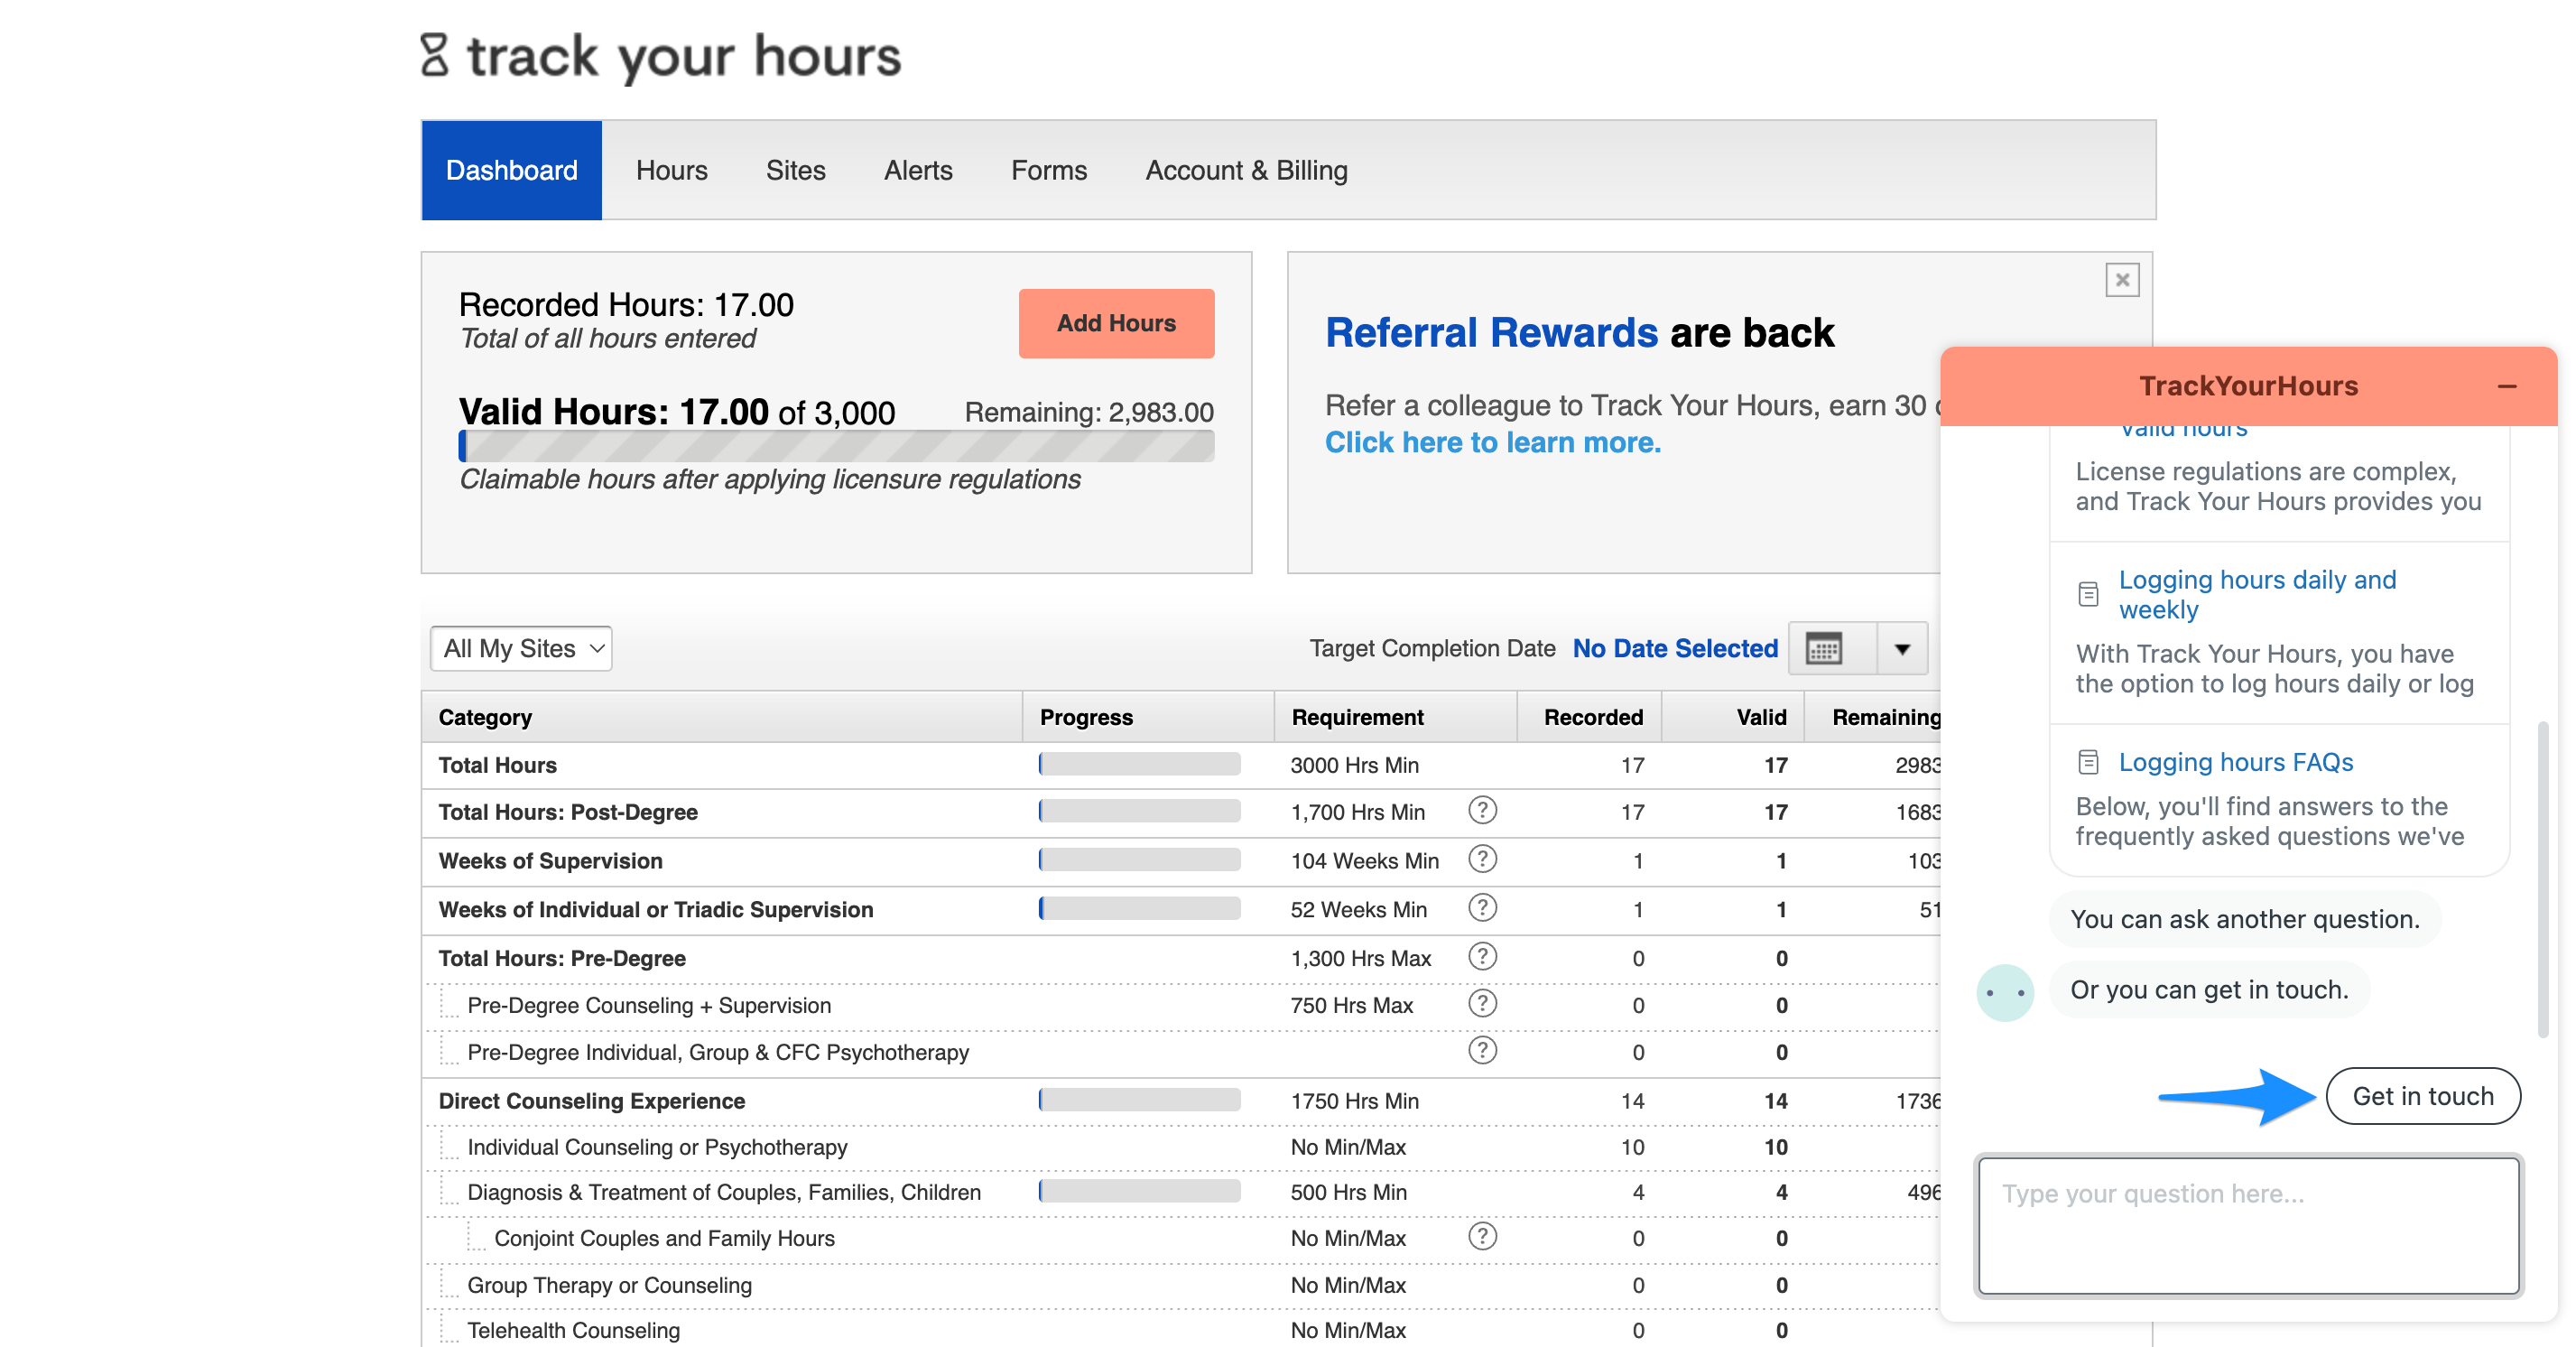Open the Sites tab
This screenshot has height=1347, width=2576.
(x=795, y=170)
